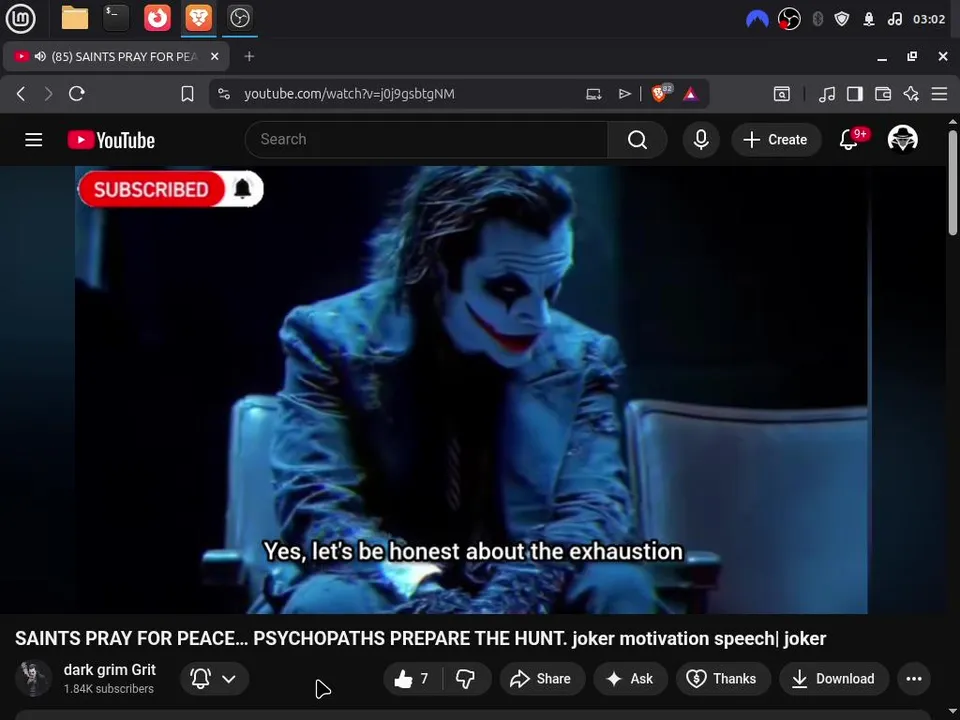Open the Brave hamburger main menu
Screen dimensions: 960x720
939,94
